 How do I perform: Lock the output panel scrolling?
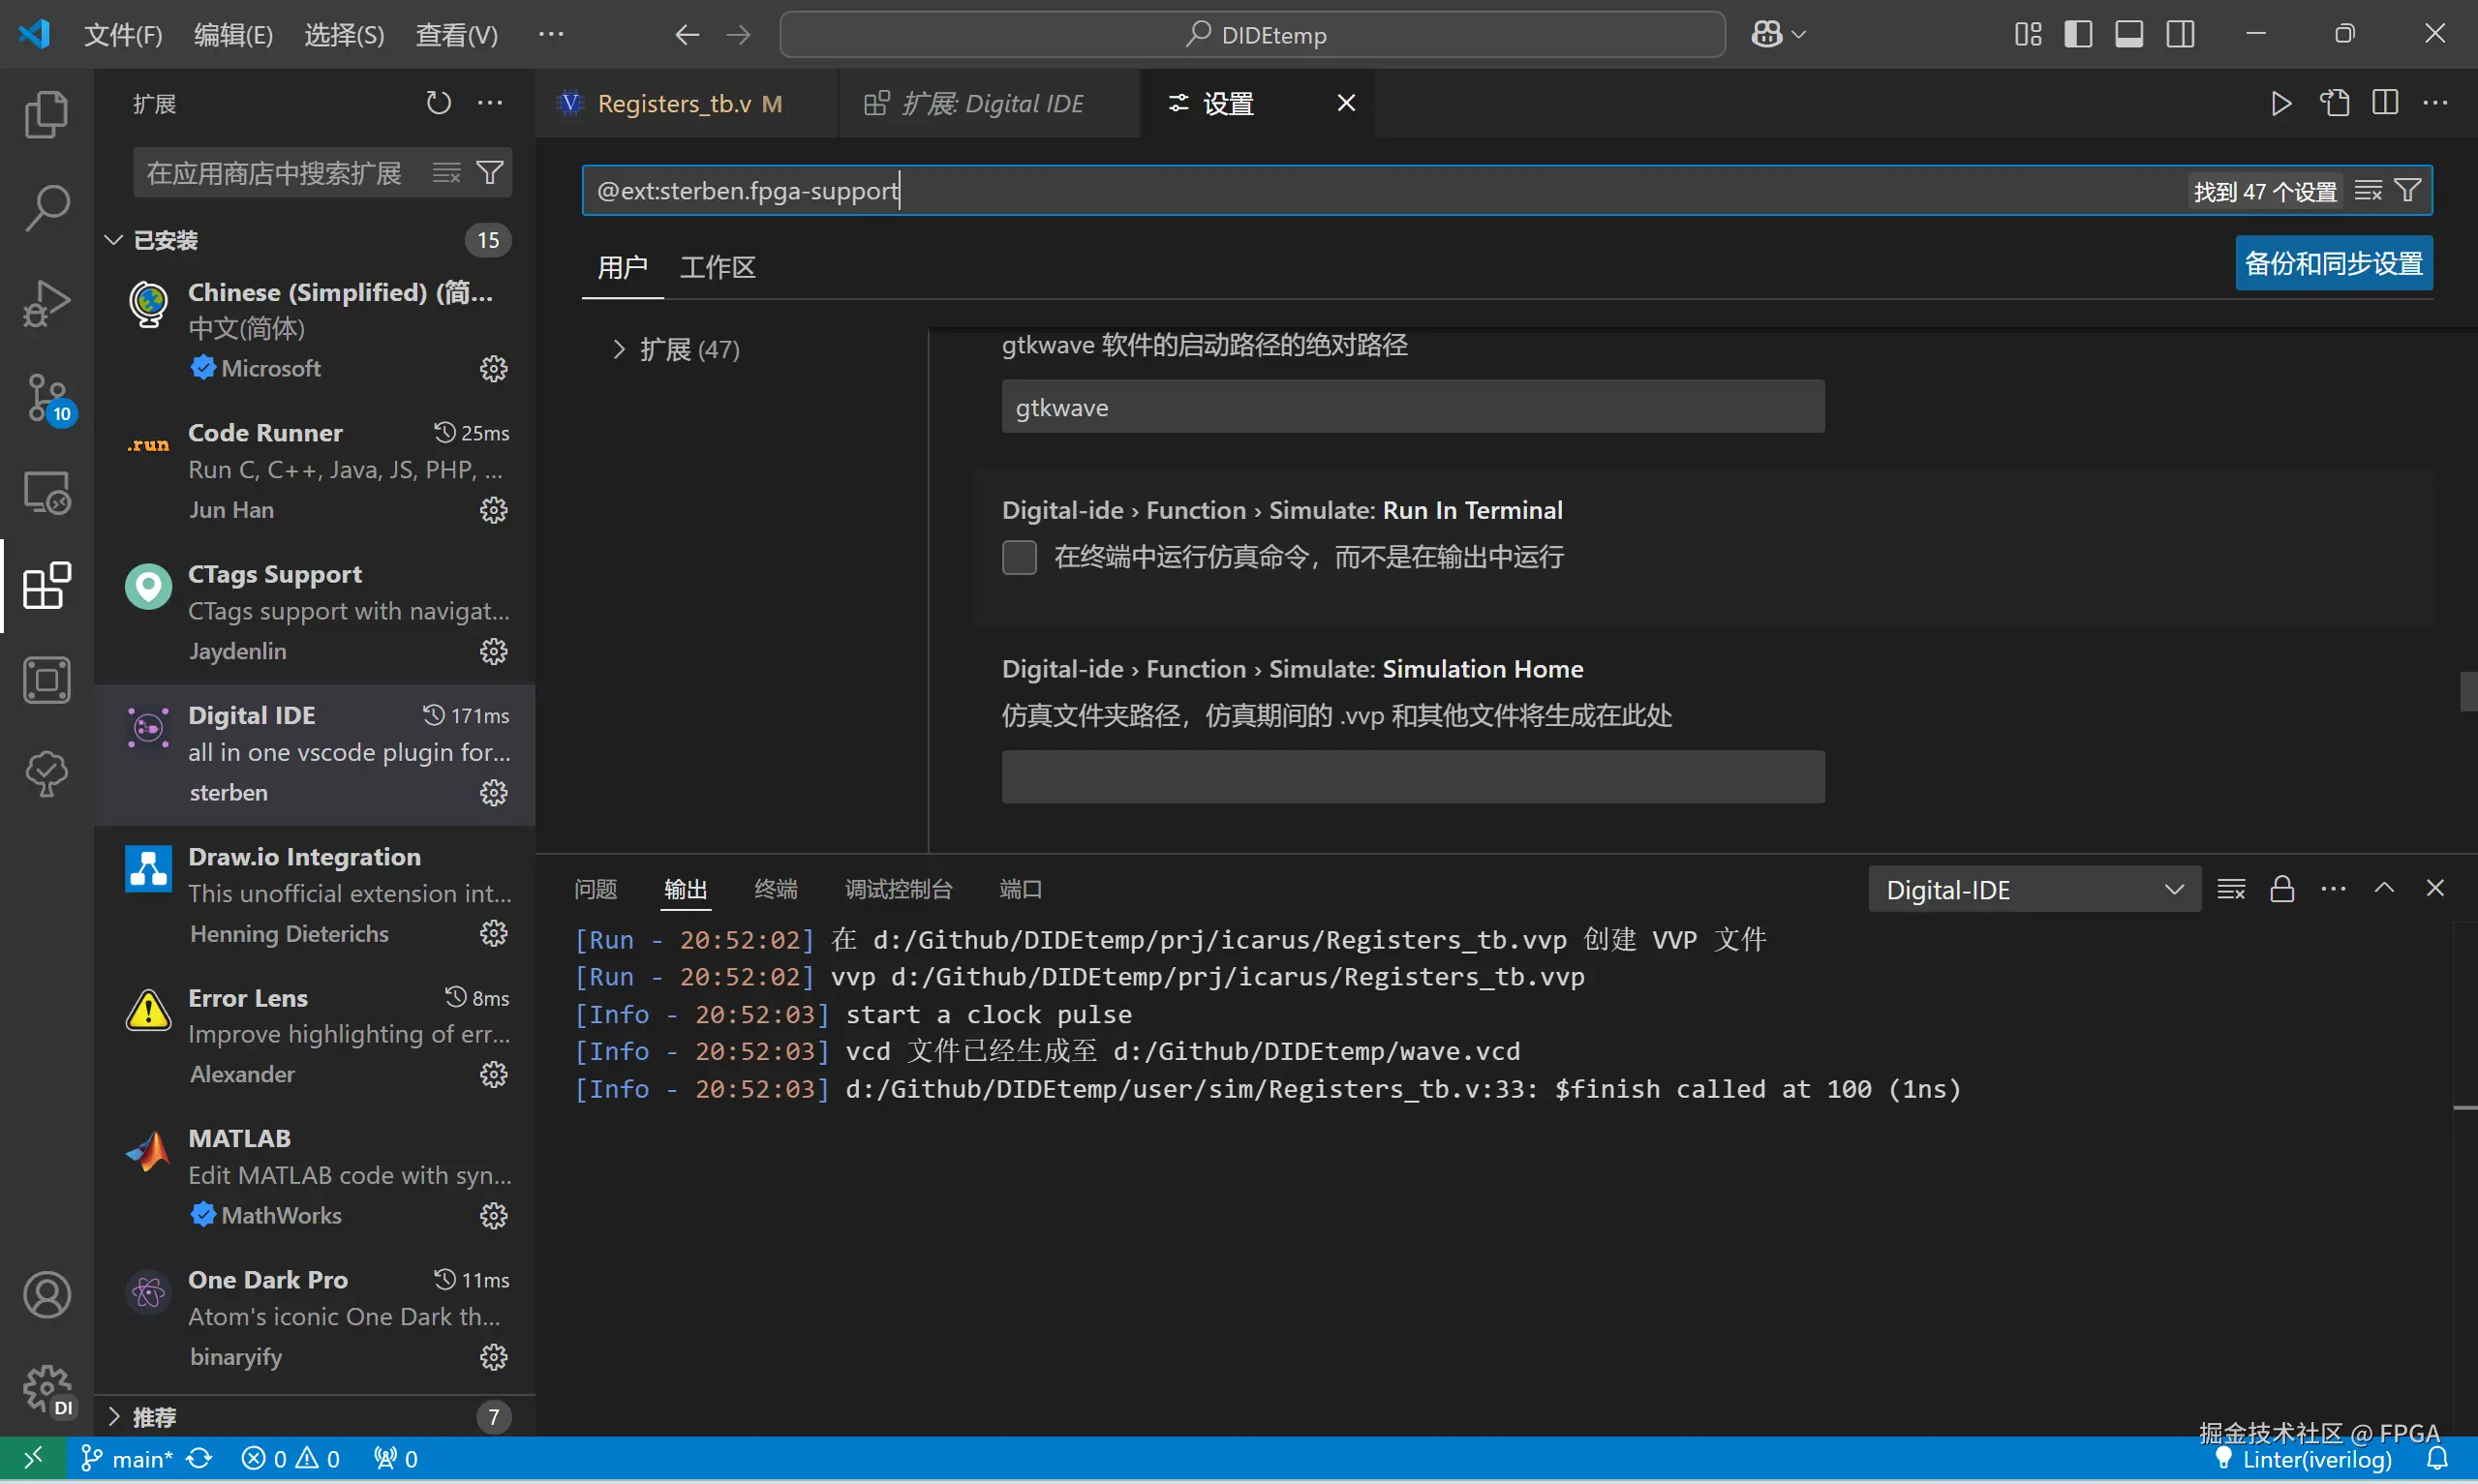[x=2282, y=889]
